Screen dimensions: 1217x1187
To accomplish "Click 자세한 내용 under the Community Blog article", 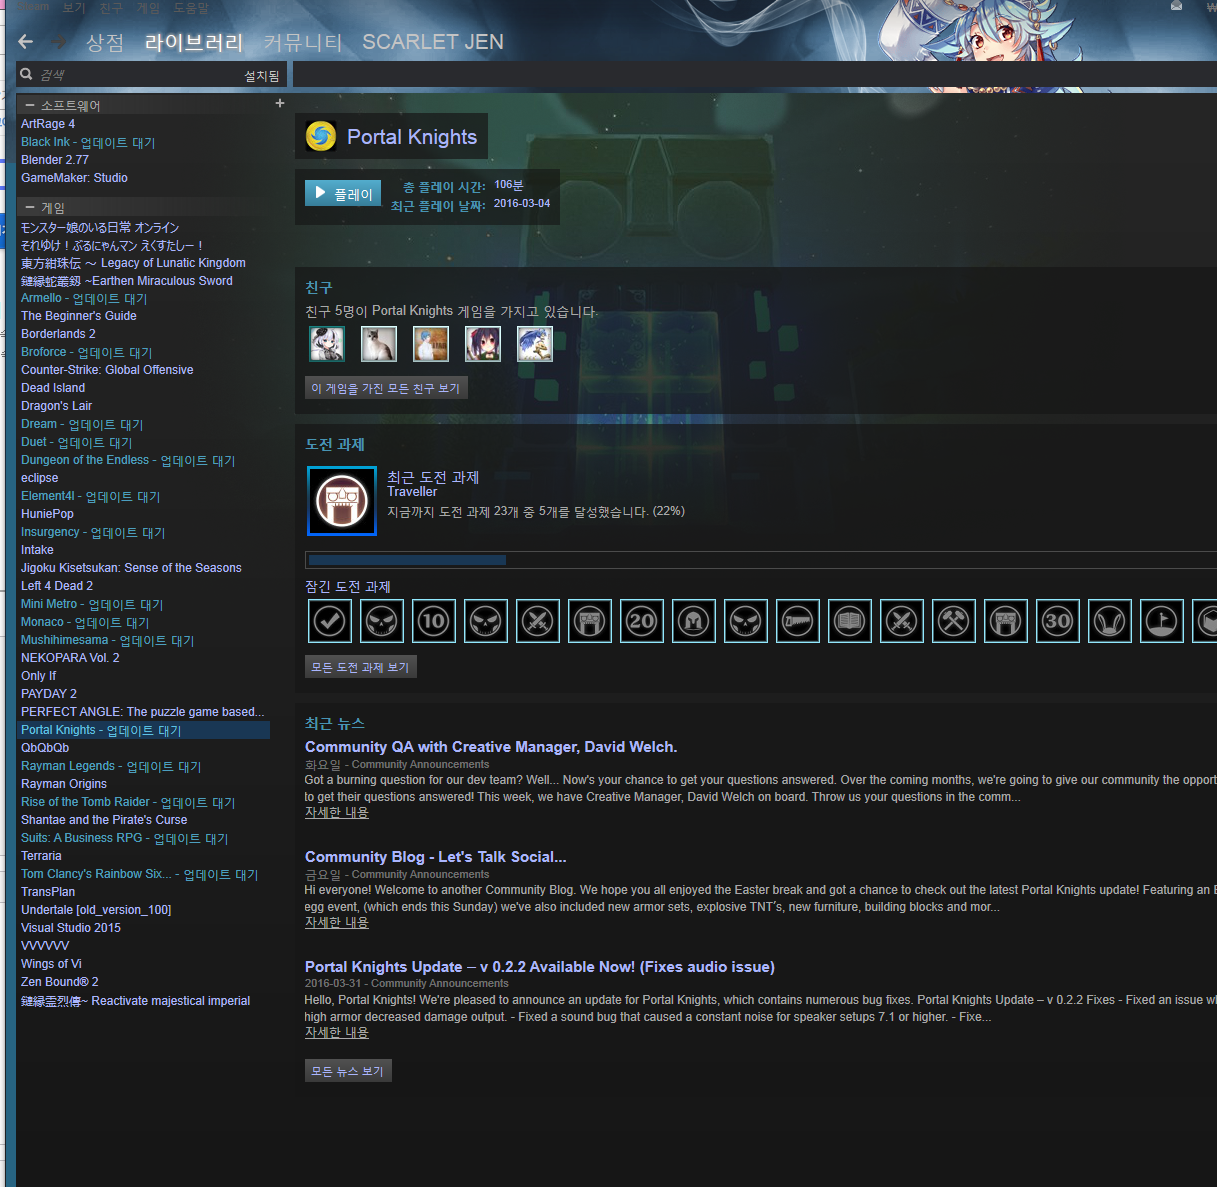I will click(x=337, y=923).
